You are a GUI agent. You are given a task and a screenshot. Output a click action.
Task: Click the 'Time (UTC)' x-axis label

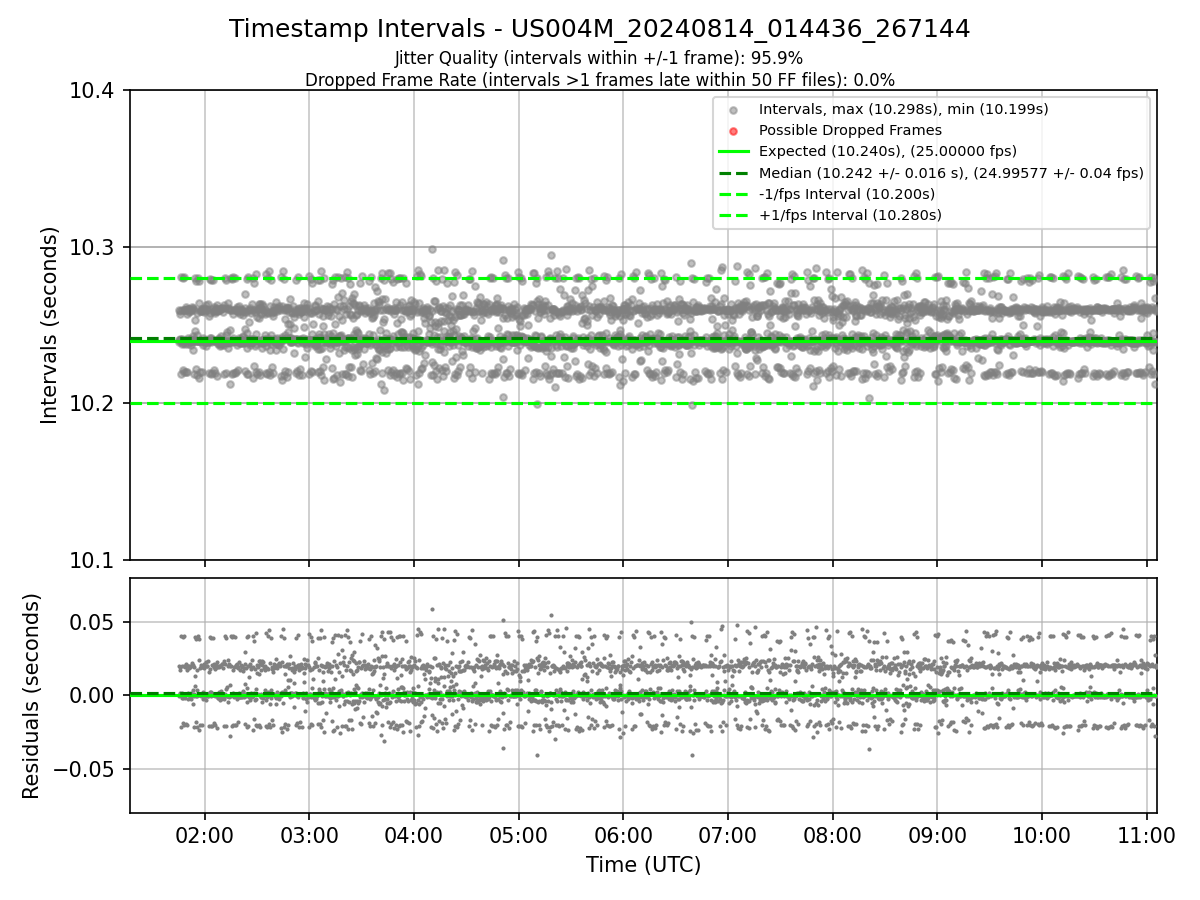(643, 865)
